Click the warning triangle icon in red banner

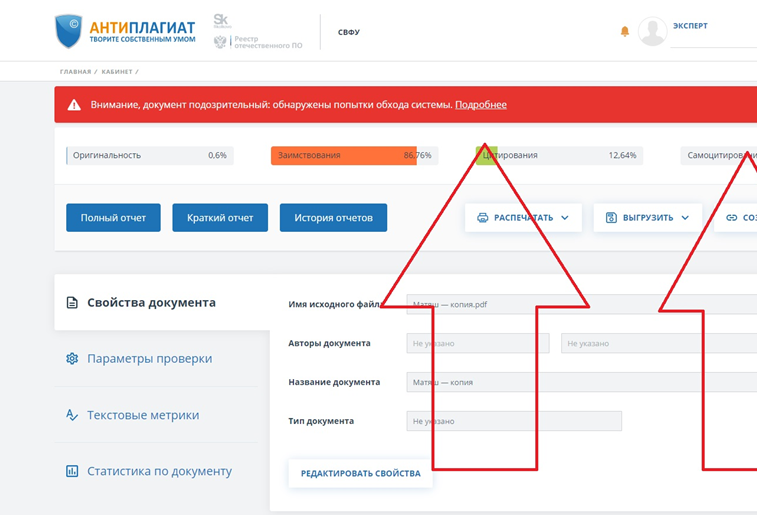[74, 105]
